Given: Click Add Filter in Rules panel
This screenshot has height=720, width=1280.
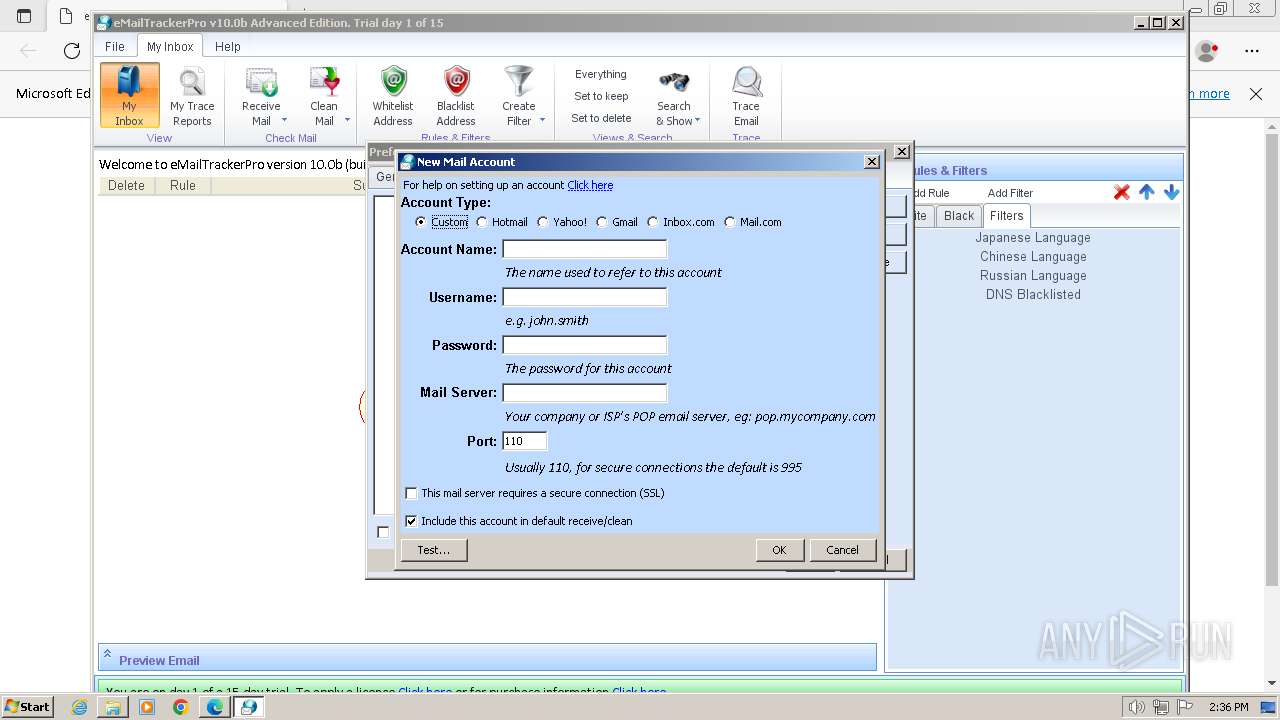Looking at the screenshot, I should click(1010, 193).
